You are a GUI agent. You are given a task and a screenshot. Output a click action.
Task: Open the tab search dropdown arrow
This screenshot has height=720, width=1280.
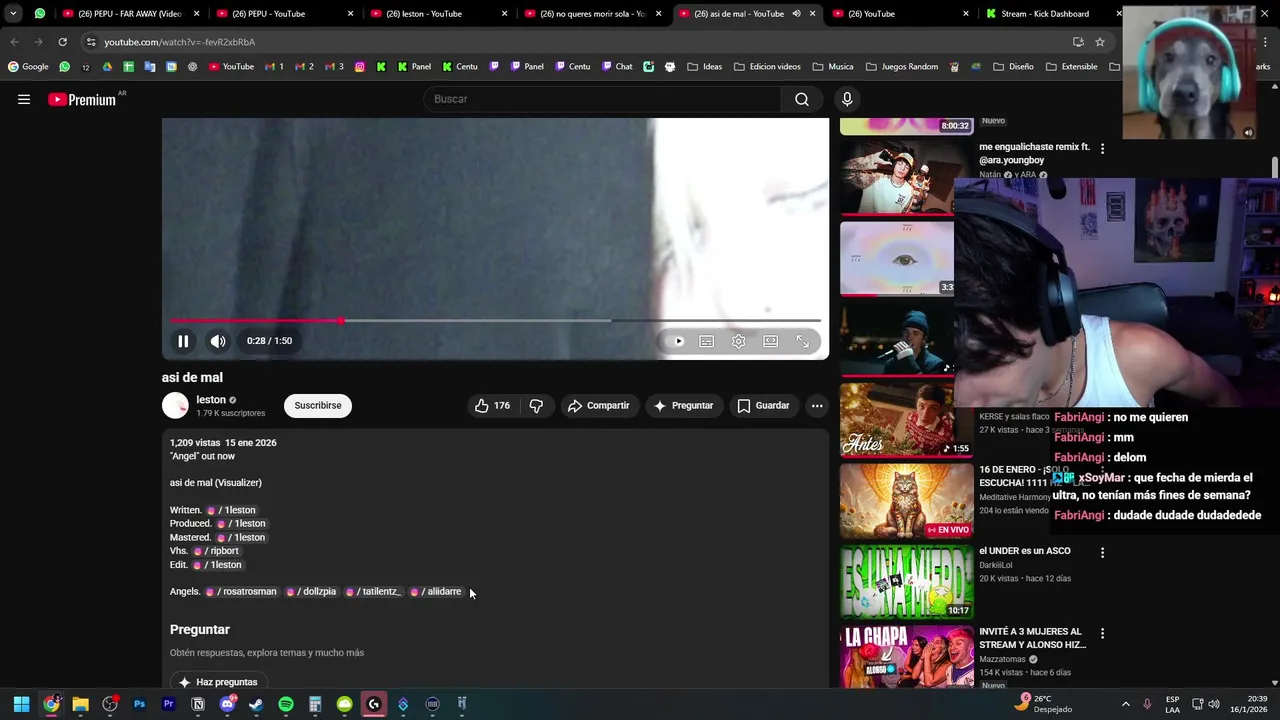13,14
